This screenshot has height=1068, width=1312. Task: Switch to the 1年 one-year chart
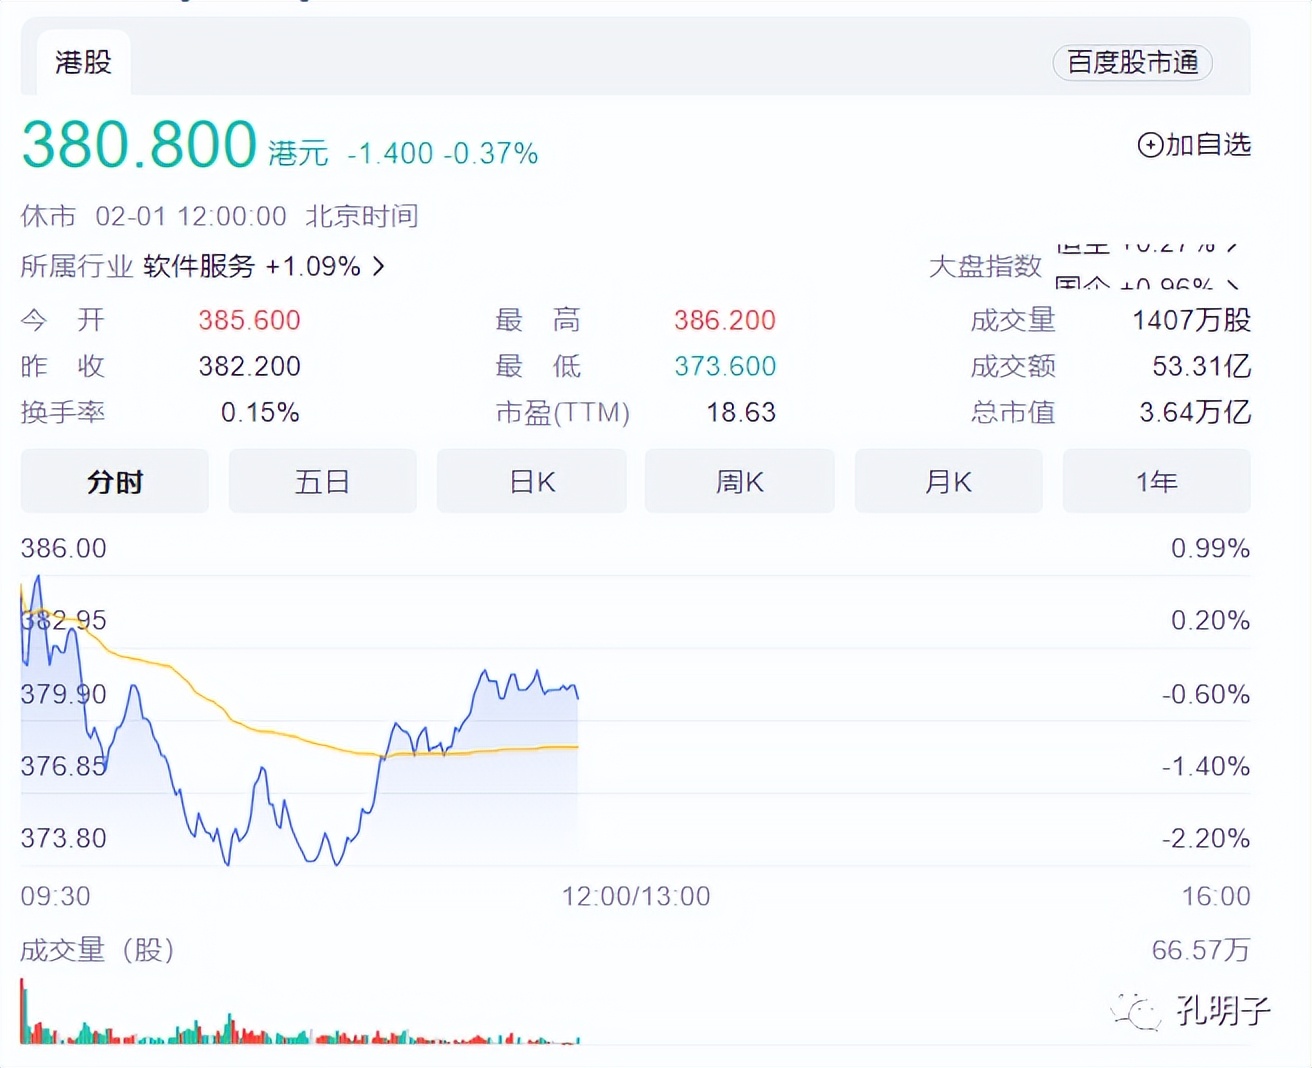pyautogui.click(x=1156, y=481)
